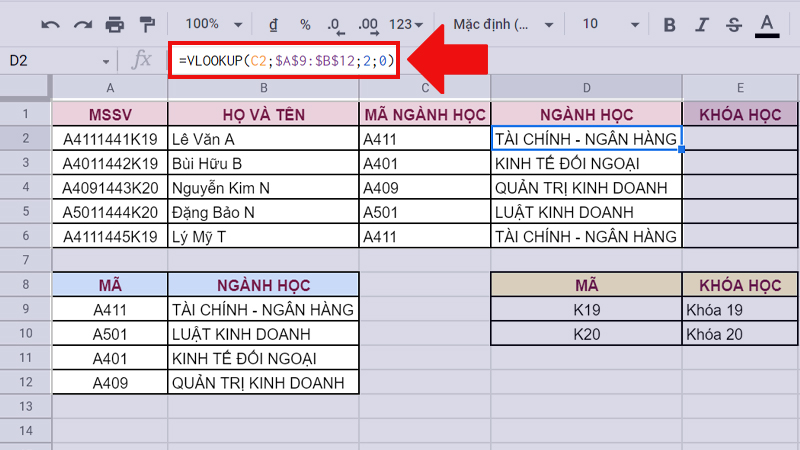Open the font size 10 dropdown

point(603,24)
